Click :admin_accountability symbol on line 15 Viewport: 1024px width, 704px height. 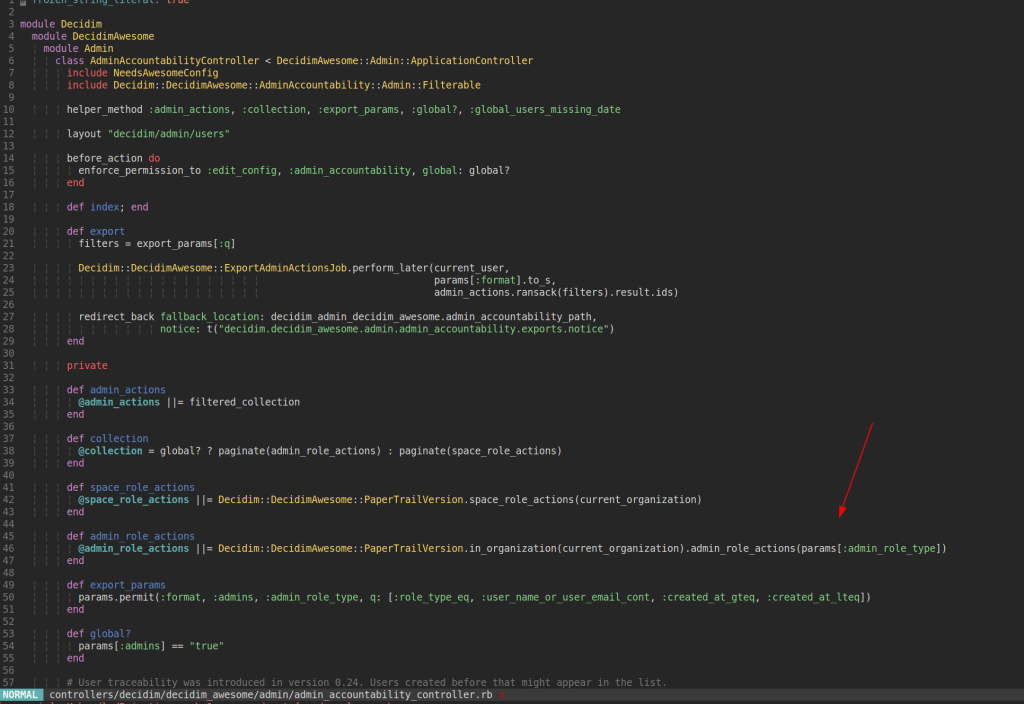tap(349, 170)
